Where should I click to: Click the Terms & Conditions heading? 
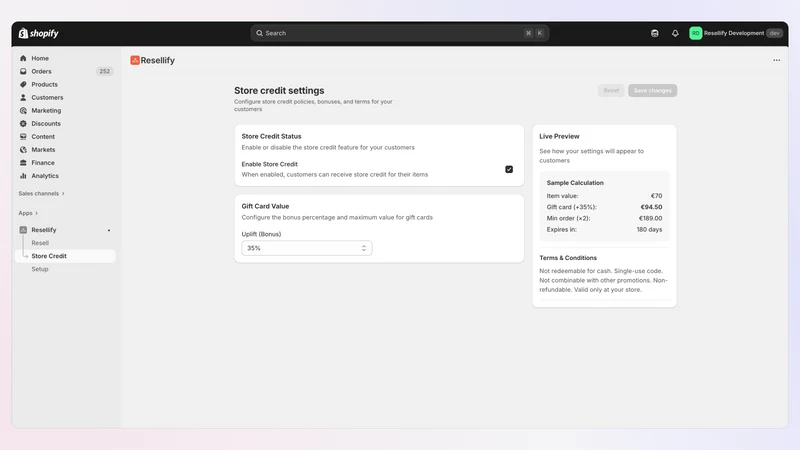[x=568, y=258]
